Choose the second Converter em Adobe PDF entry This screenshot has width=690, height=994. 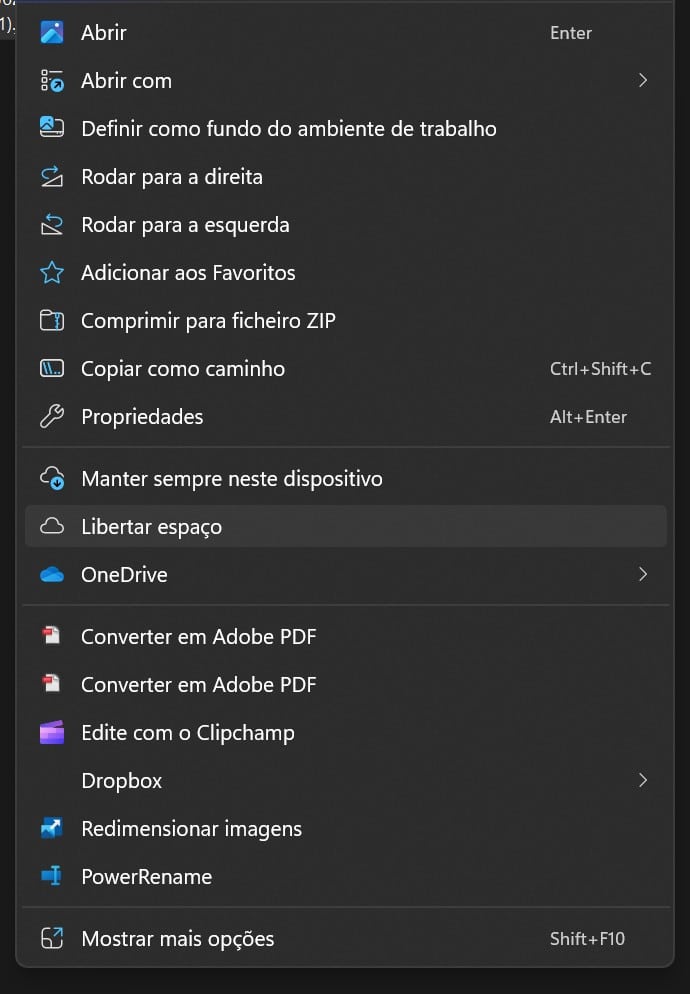pyautogui.click(x=198, y=685)
